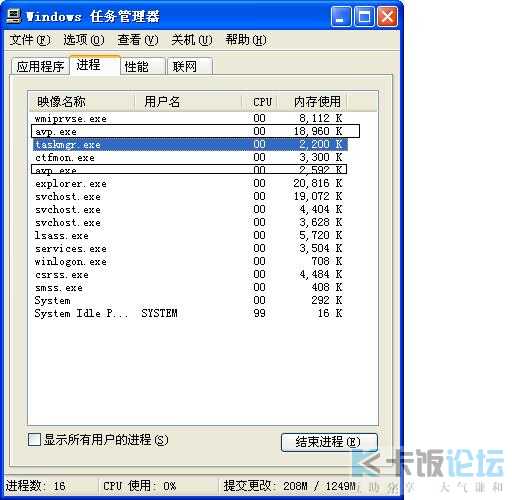Click the CPU 使用: 0% status entry
The image size is (512, 500).
click(139, 486)
